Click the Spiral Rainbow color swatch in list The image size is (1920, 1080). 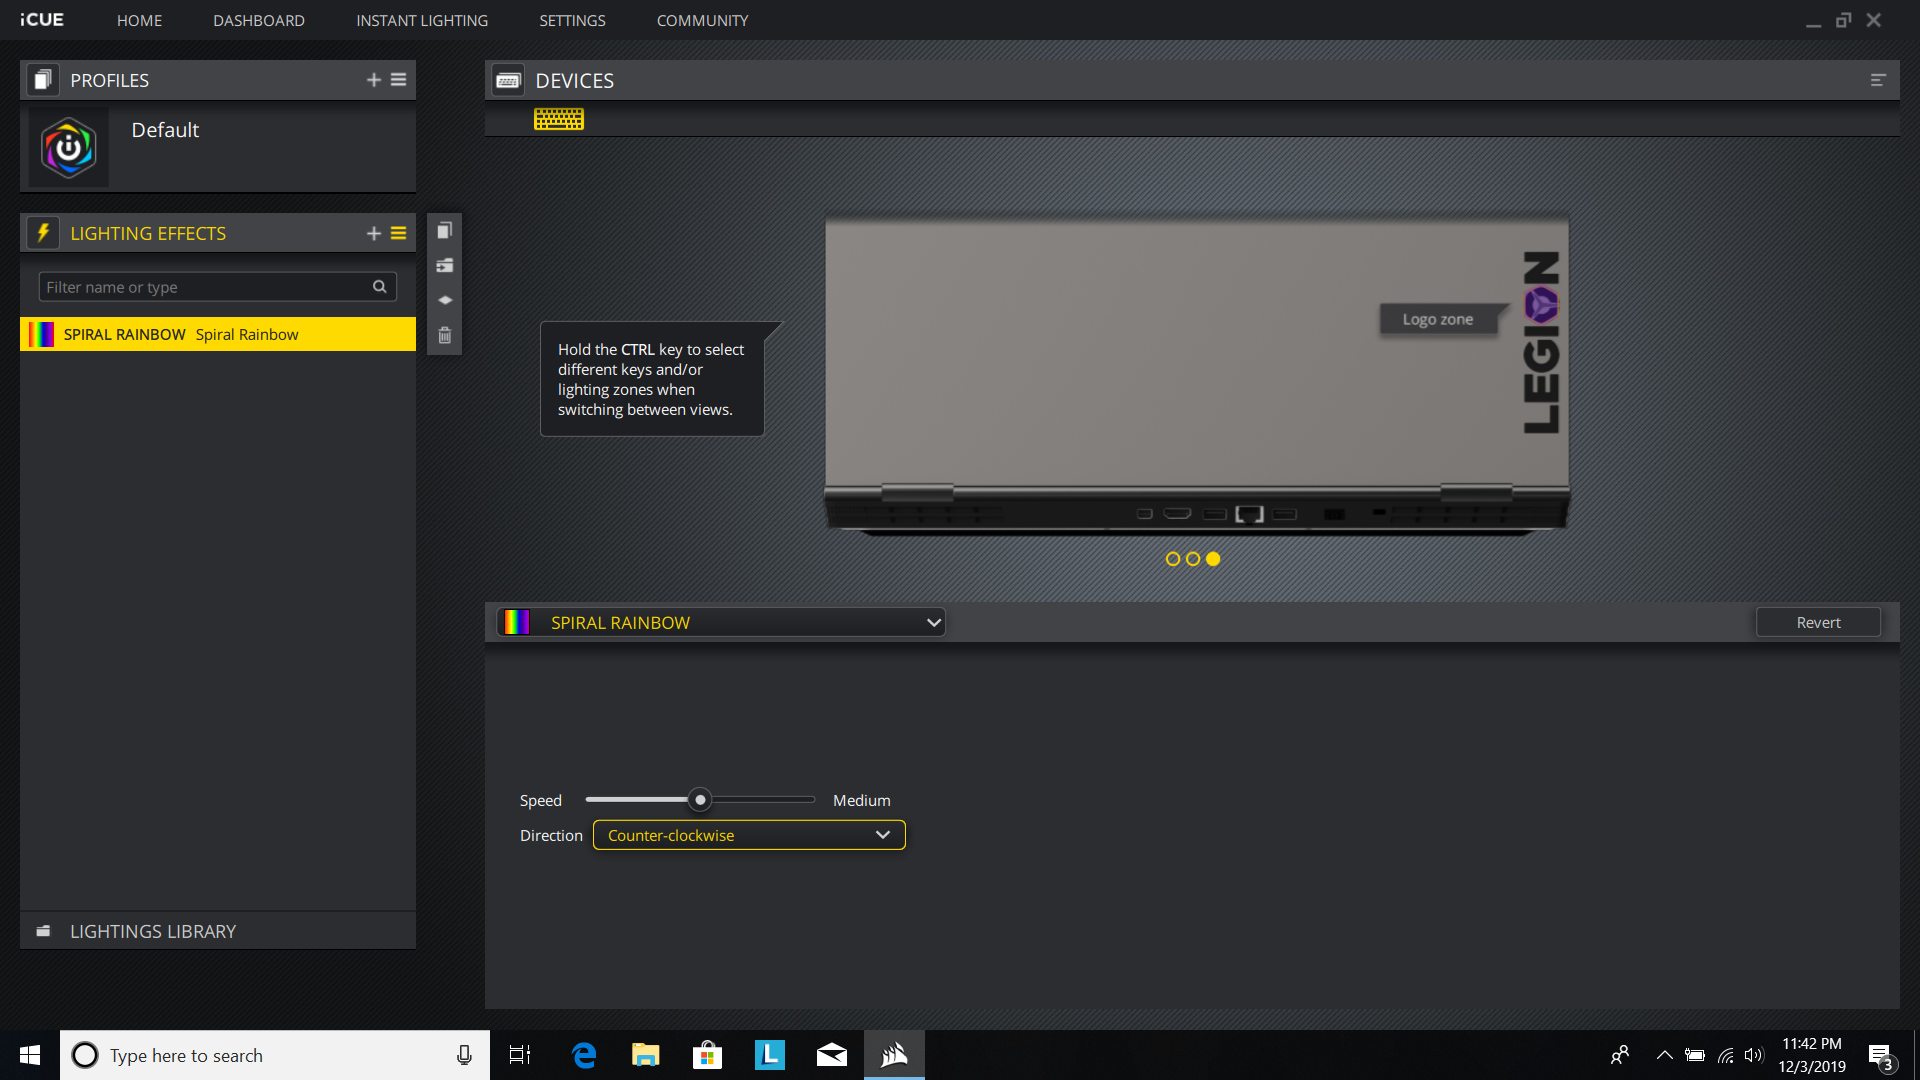coord(41,334)
